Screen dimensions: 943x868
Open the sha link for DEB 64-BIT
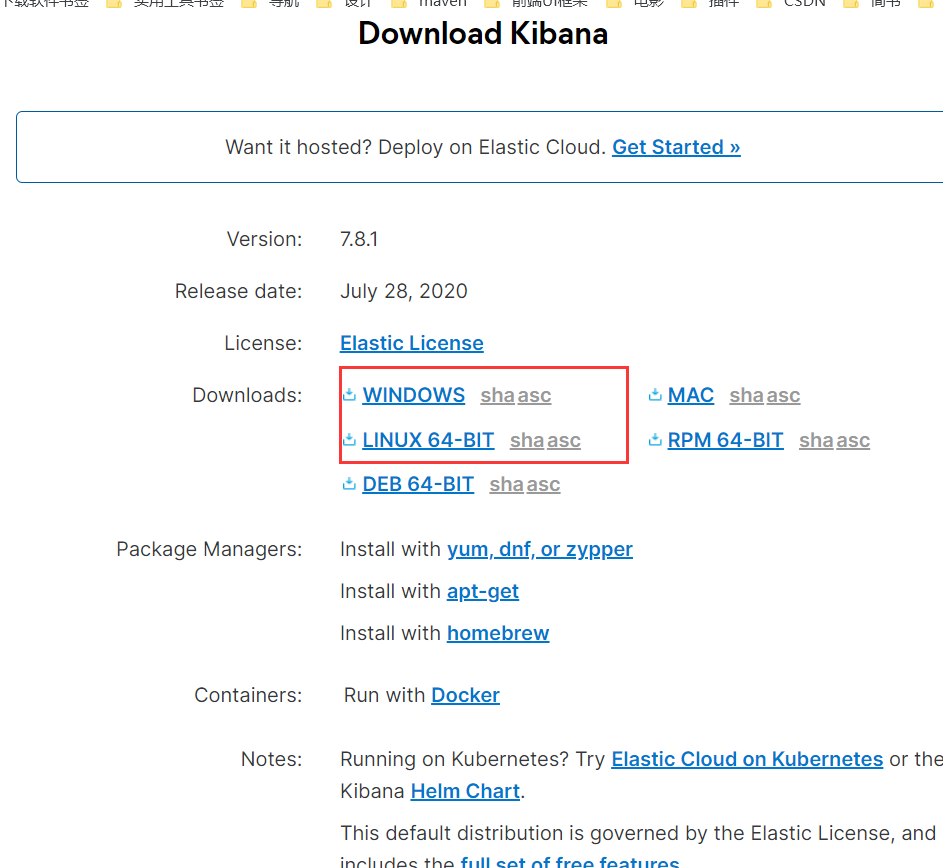(x=506, y=484)
